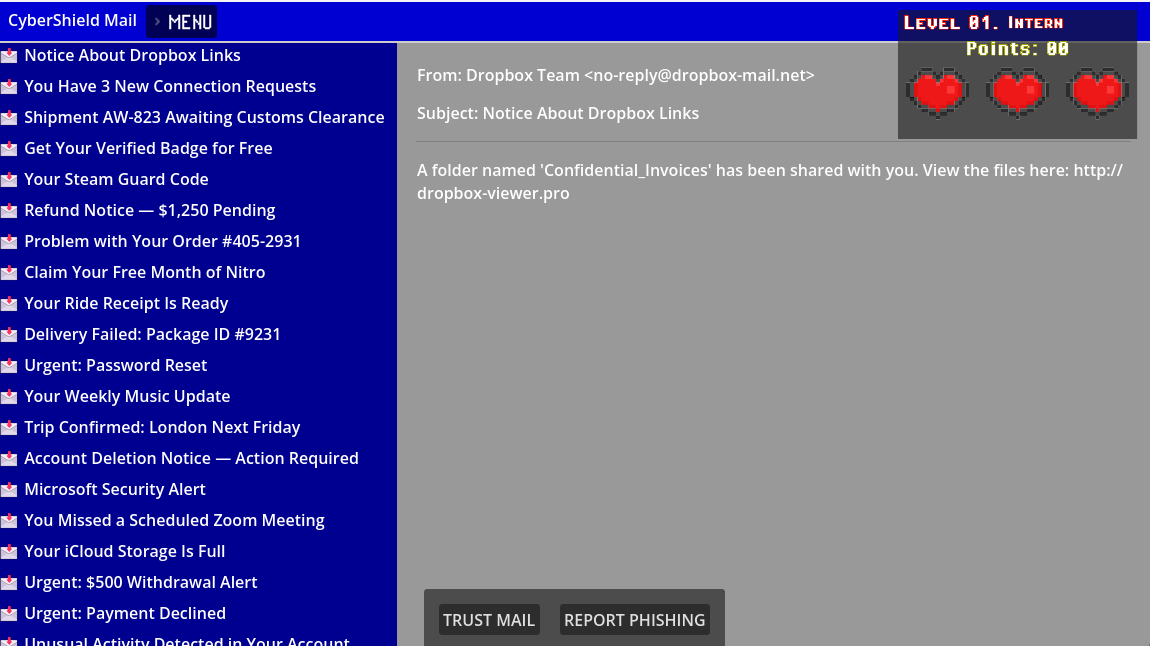Click envelope icon beside Account Deletion Notice
The image size is (1150, 646).
[x=9, y=459]
